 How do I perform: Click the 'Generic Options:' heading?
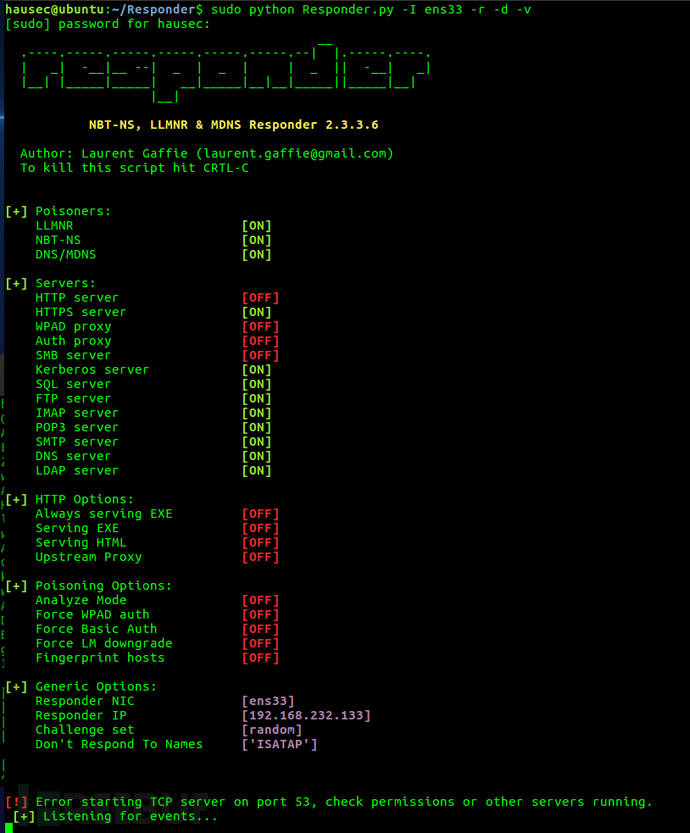pyautogui.click(x=96, y=686)
